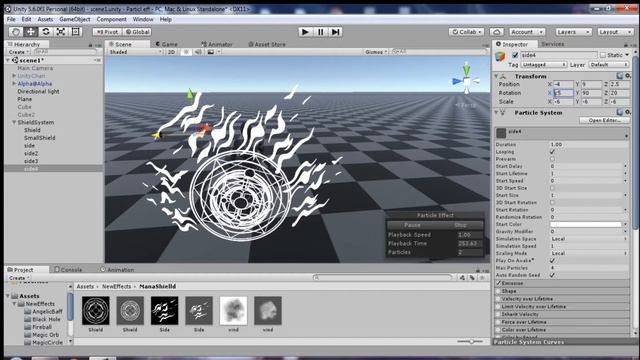640x360 pixels.
Task: Open the Asset Store tab
Action: coord(267,44)
